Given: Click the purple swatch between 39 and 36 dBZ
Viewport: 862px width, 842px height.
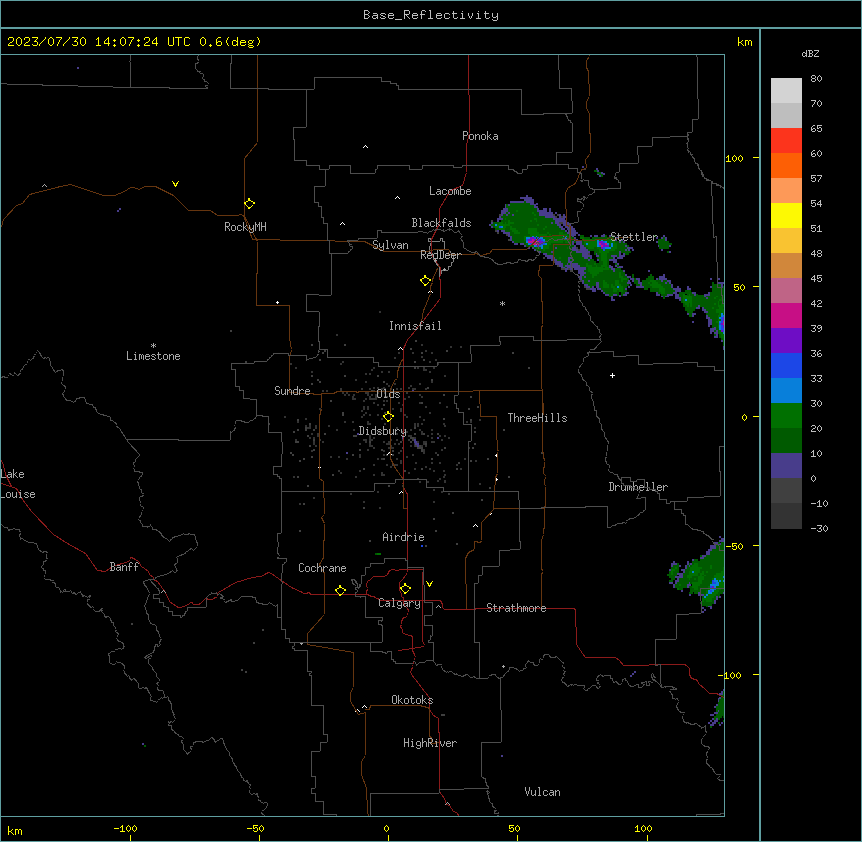Looking at the screenshot, I should pyautogui.click(x=786, y=341).
